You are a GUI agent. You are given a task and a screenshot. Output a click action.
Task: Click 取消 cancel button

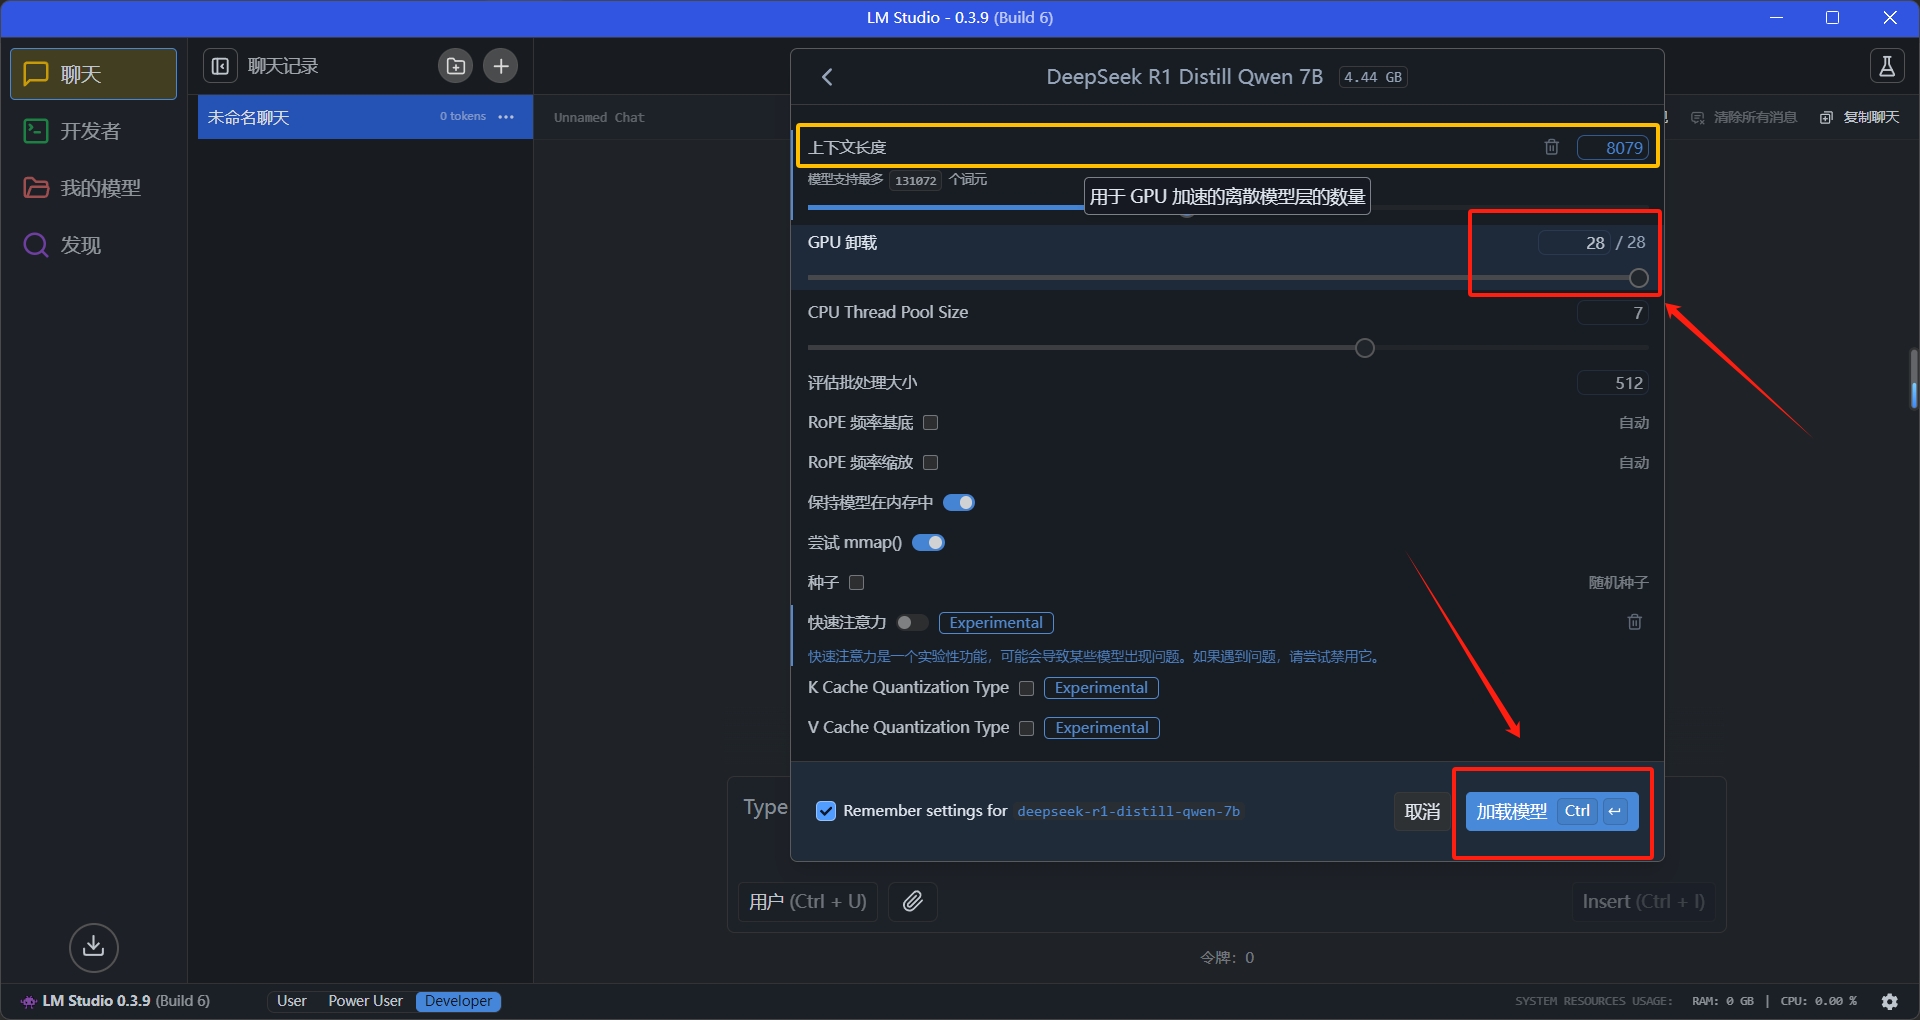tap(1422, 811)
